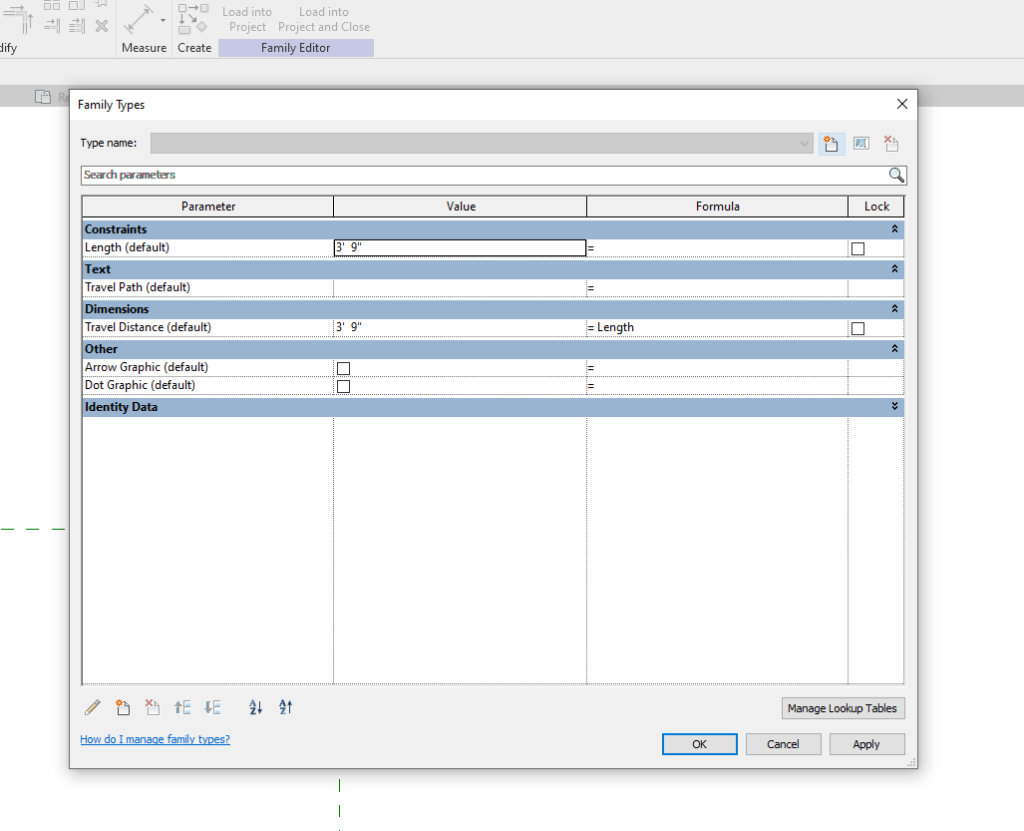The height and width of the screenshot is (831, 1024).
Task: Close the Family Types dialog
Action: (902, 105)
